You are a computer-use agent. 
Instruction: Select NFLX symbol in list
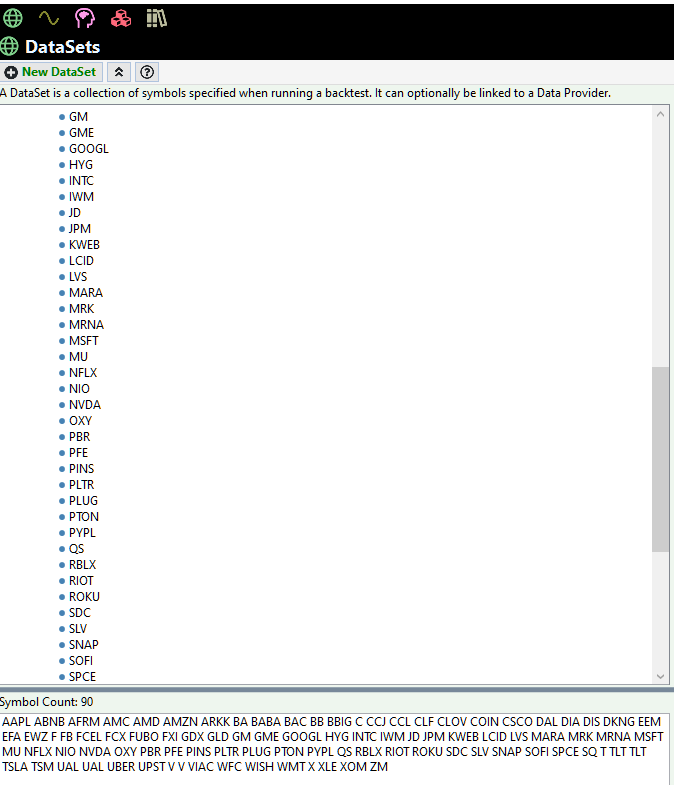[x=83, y=373]
